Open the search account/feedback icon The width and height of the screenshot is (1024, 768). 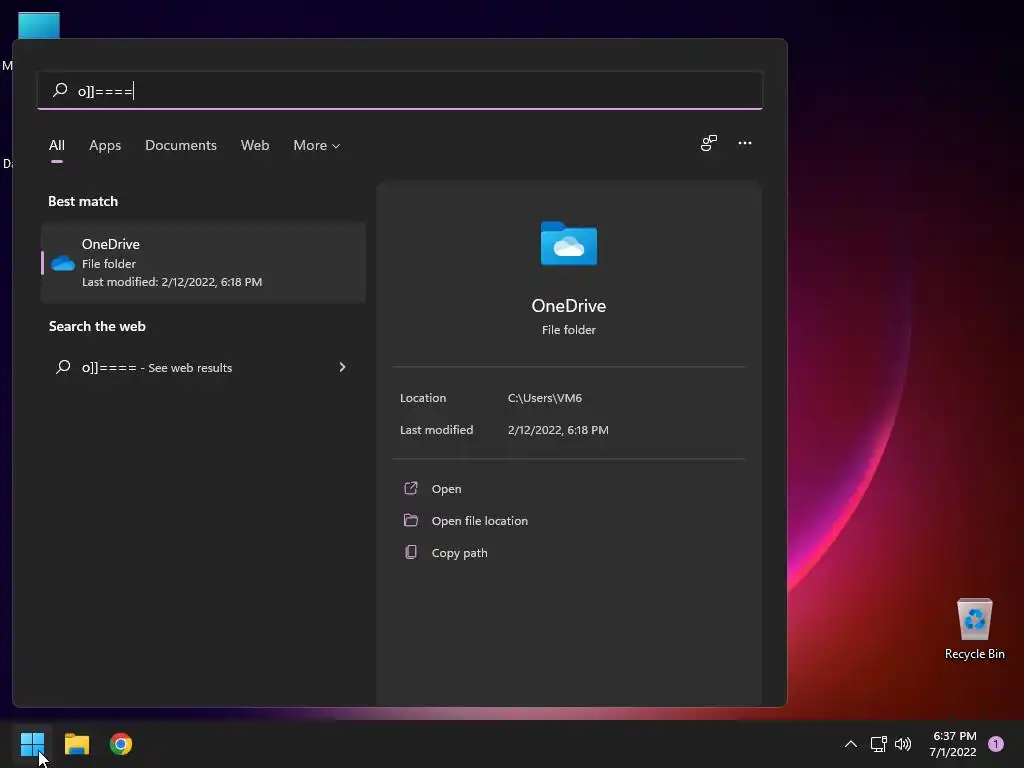pyautogui.click(x=709, y=143)
